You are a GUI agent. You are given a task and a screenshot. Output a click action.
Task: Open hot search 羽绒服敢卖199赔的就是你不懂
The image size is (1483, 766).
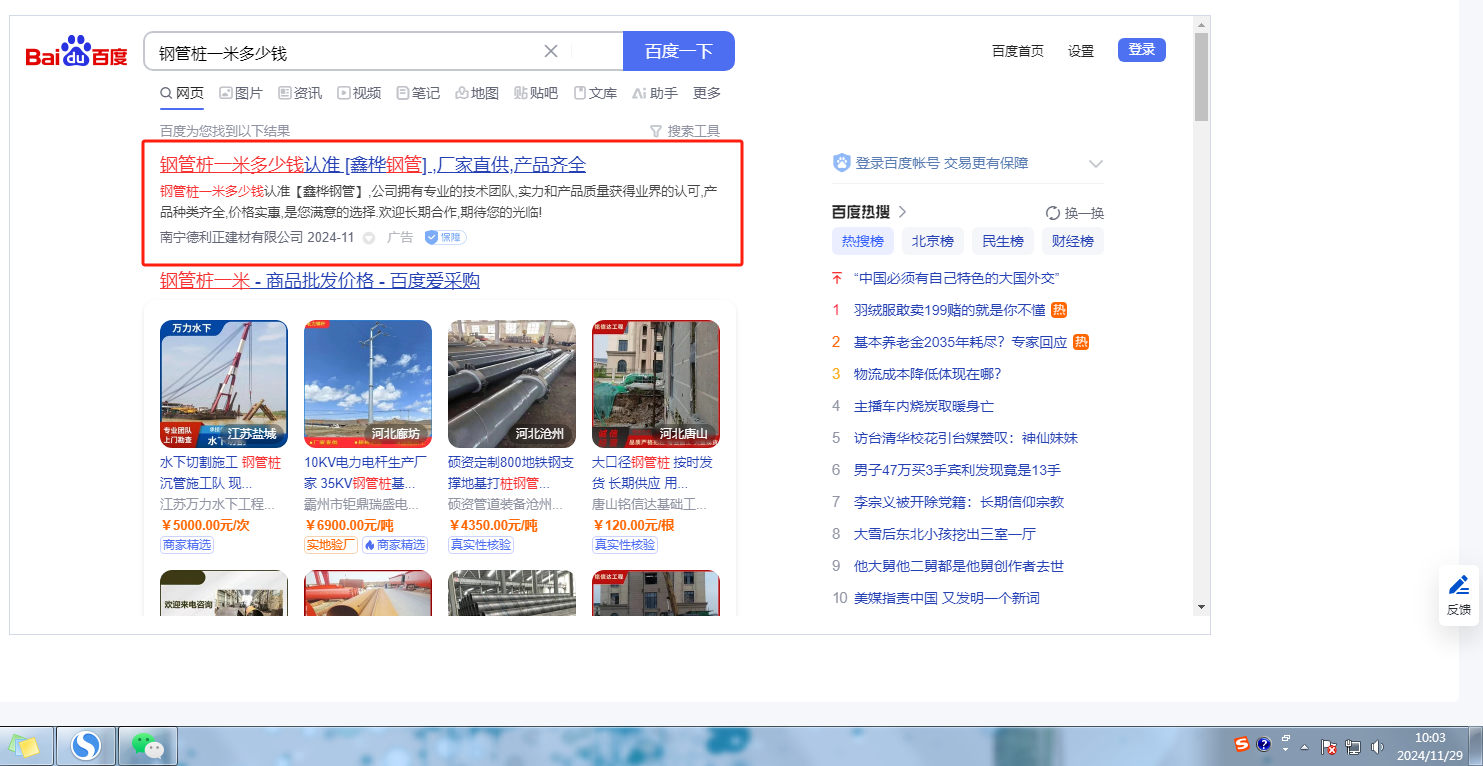tap(949, 310)
